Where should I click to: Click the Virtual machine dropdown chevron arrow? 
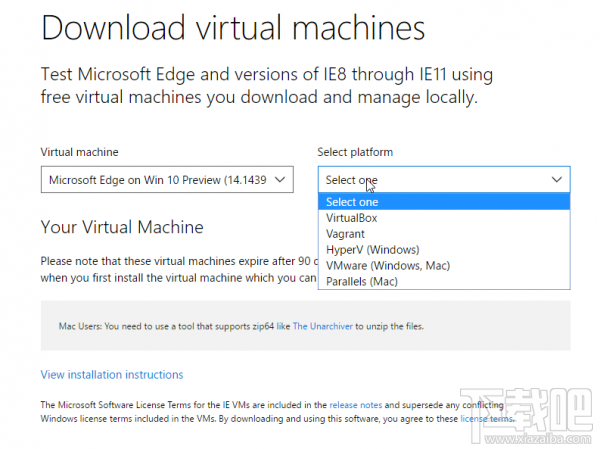(280, 180)
